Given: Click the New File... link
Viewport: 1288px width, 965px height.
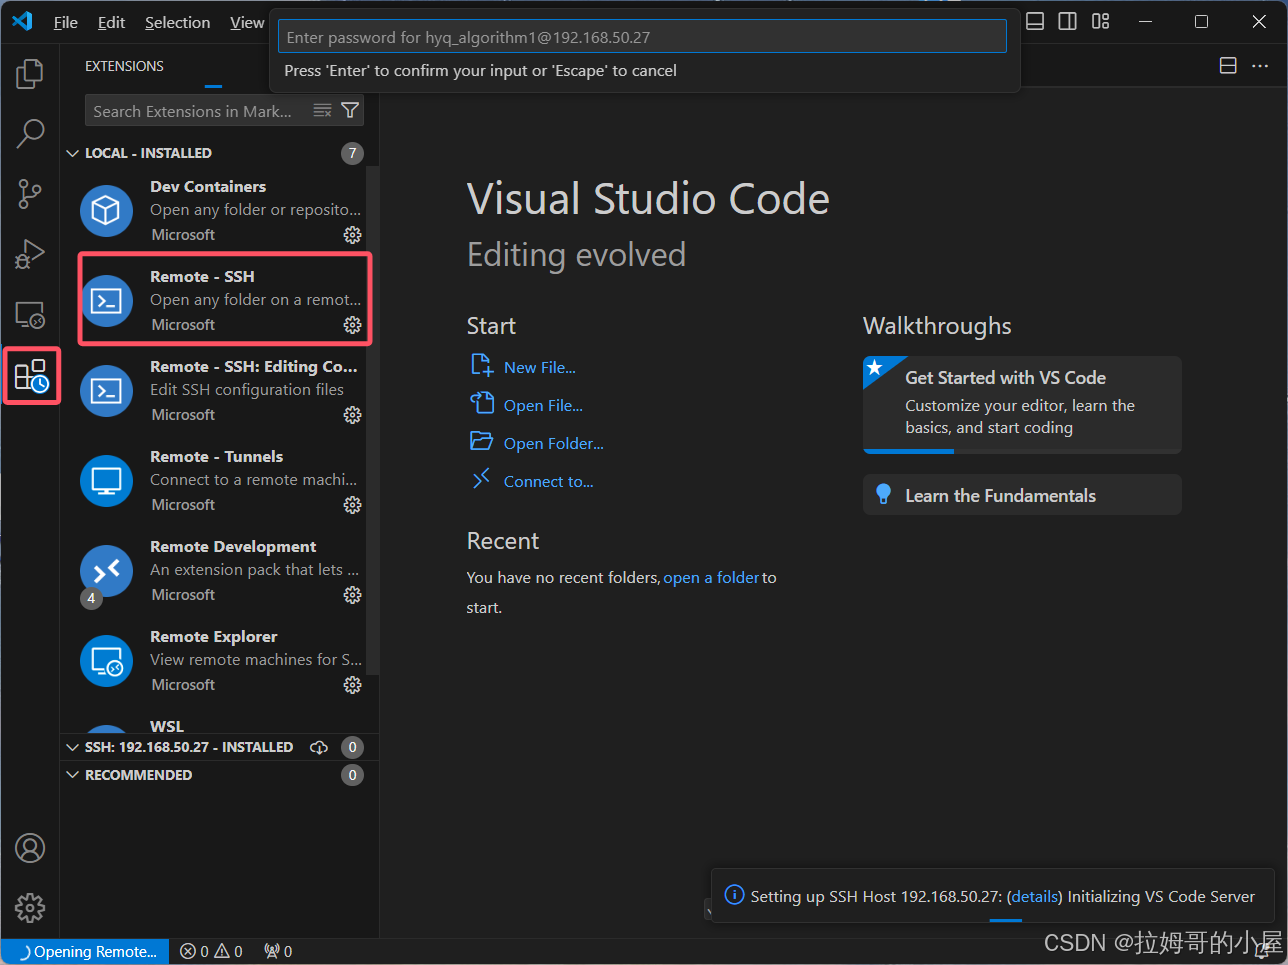Looking at the screenshot, I should point(539,367).
